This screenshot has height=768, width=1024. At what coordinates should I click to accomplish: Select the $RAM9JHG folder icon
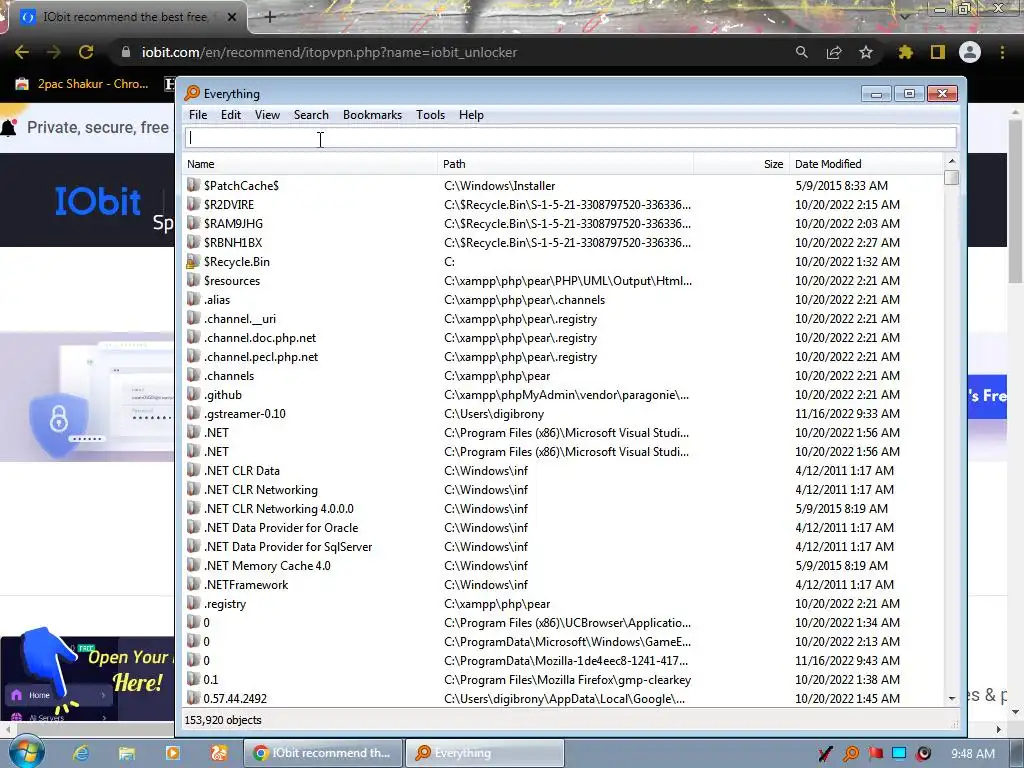(193, 223)
